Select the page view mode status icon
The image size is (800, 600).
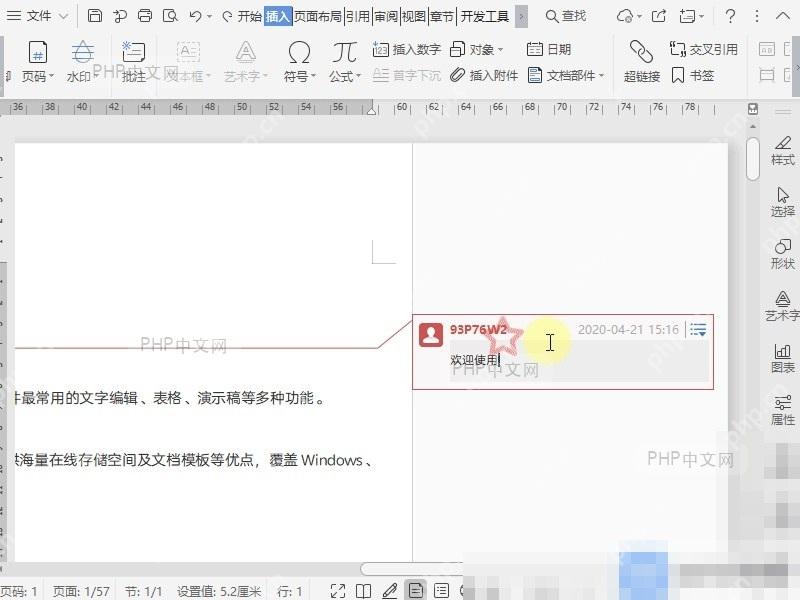pyautogui.click(x=416, y=591)
